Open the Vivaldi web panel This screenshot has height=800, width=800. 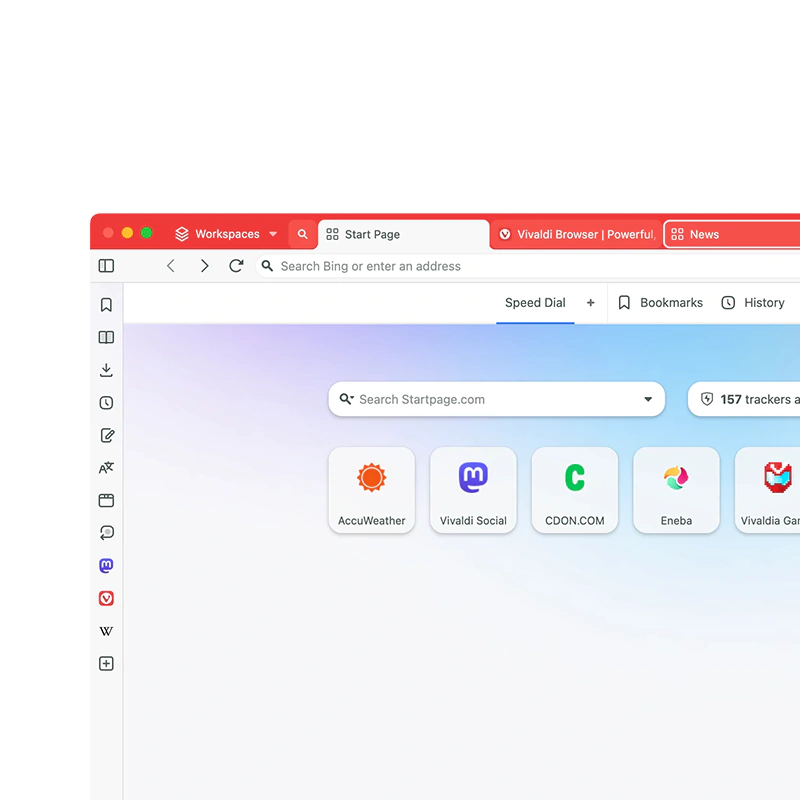106,598
